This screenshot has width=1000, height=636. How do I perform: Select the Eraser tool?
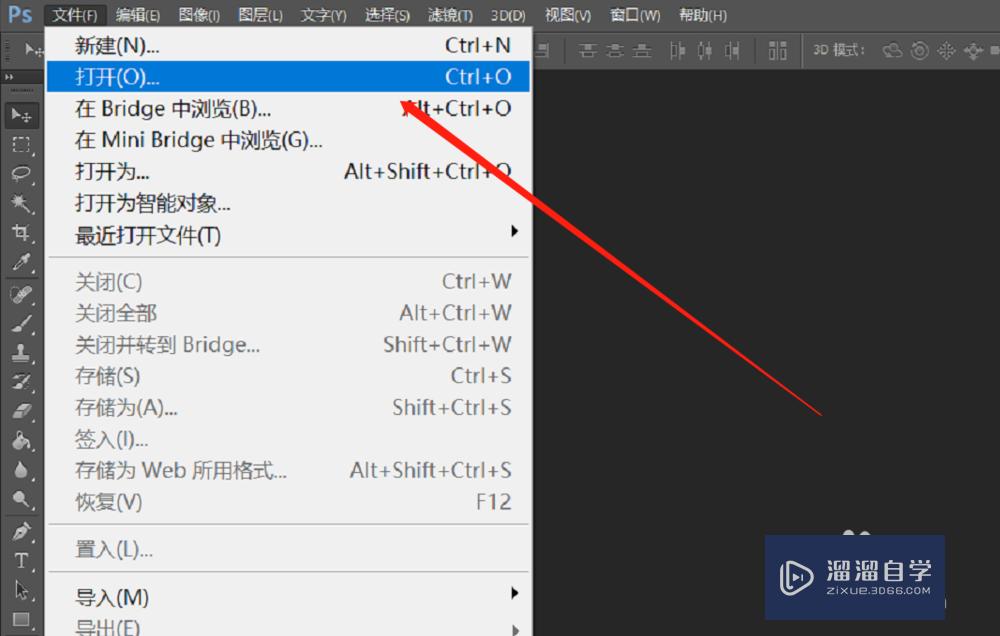point(21,411)
